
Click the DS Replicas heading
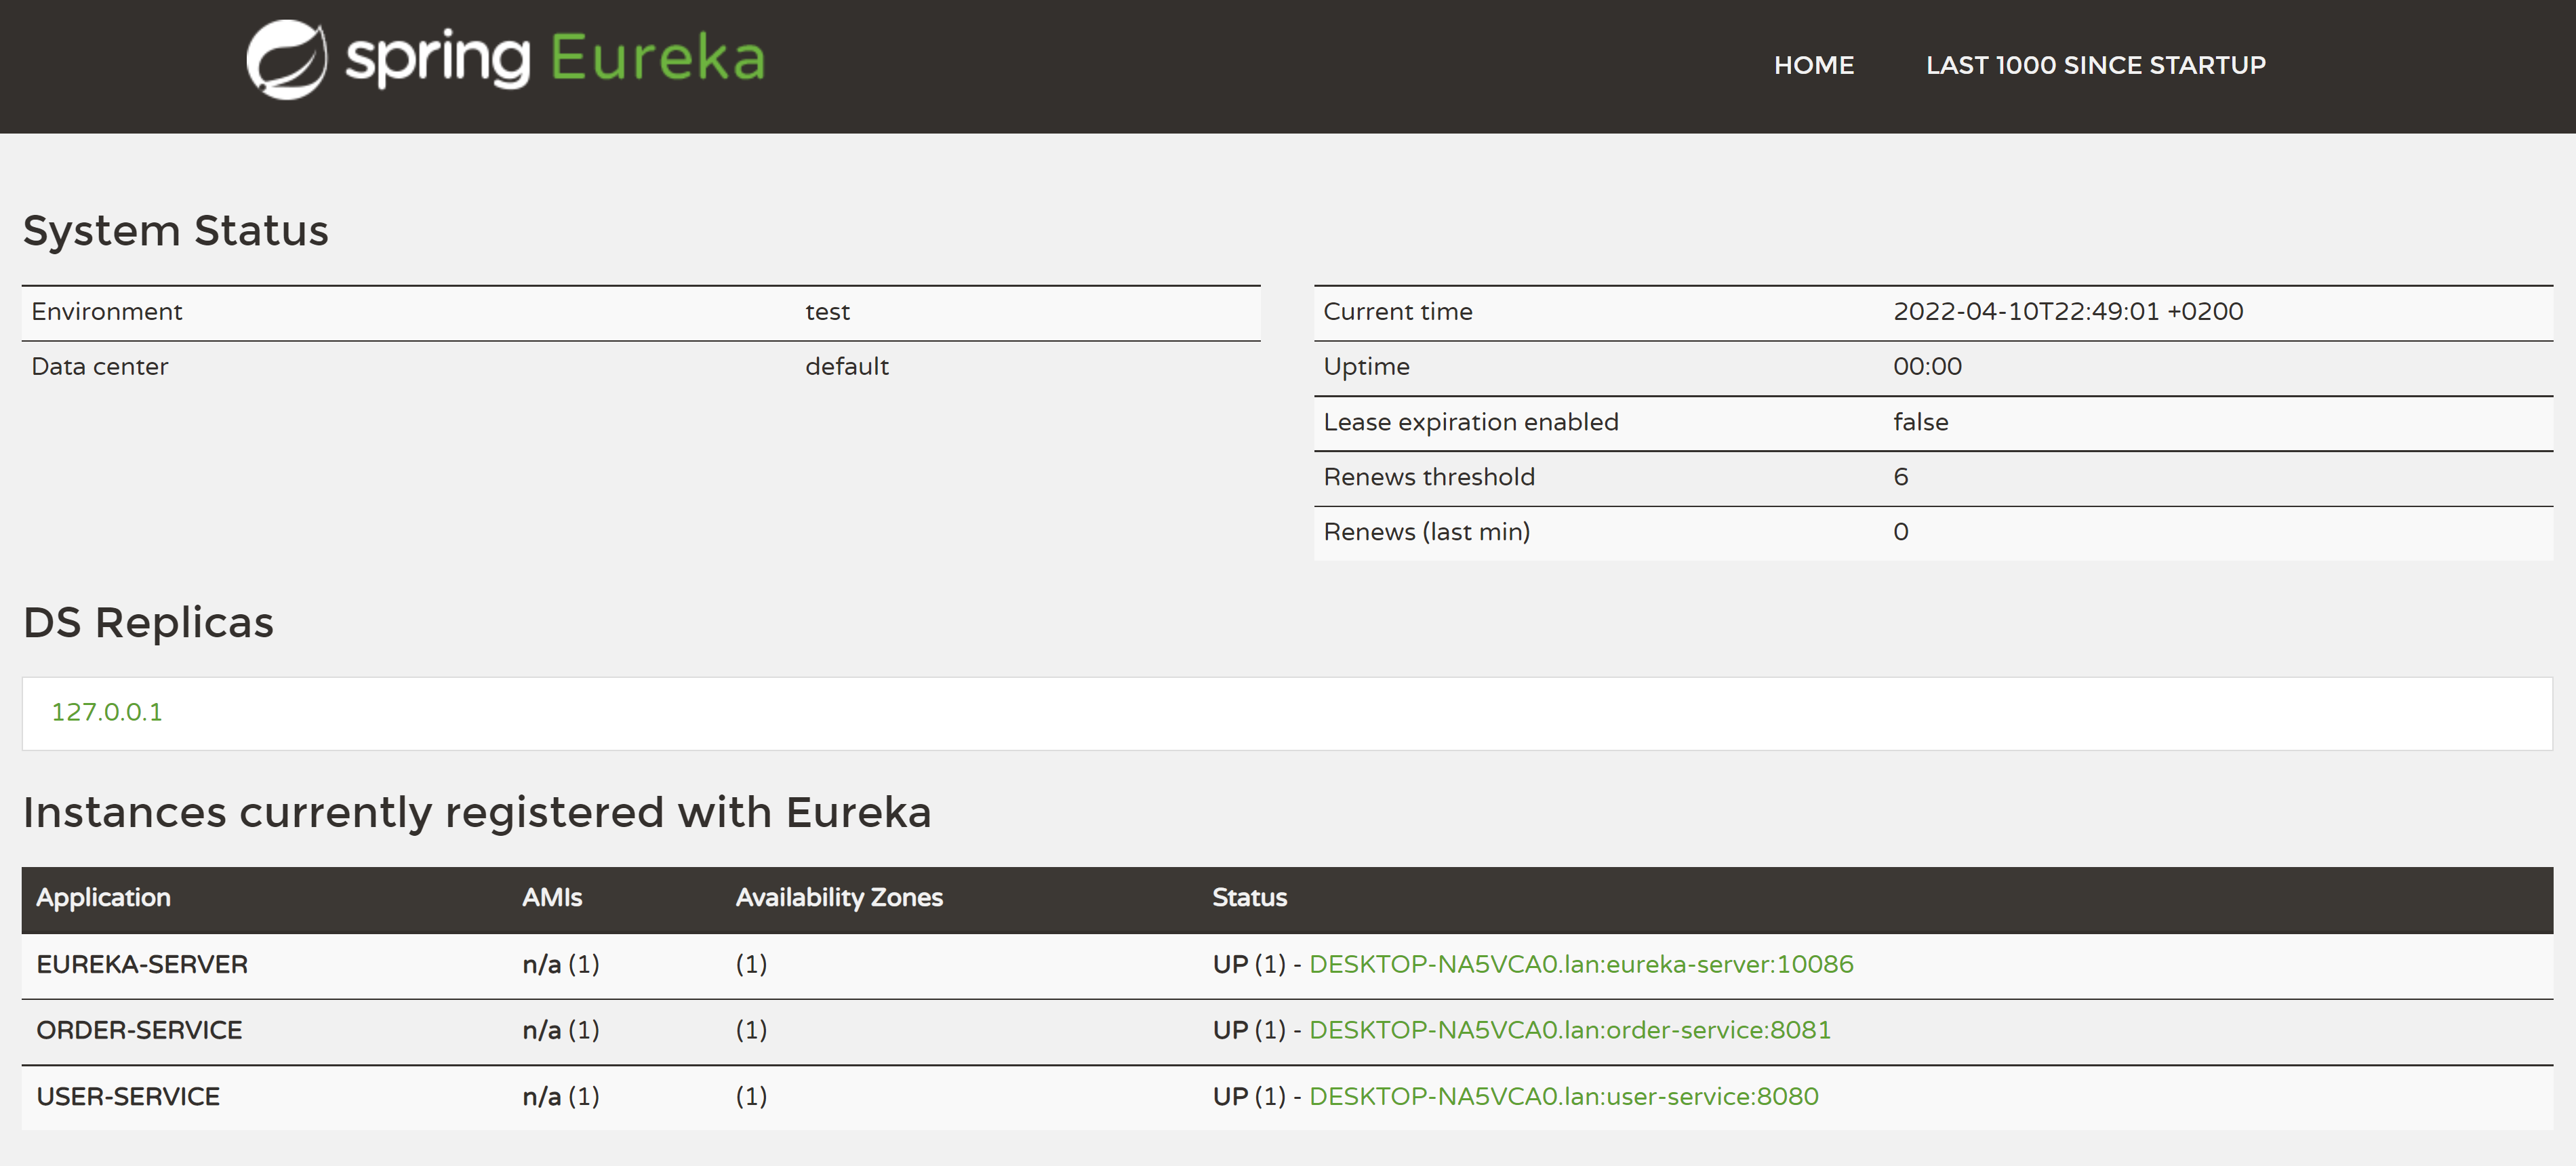148,622
